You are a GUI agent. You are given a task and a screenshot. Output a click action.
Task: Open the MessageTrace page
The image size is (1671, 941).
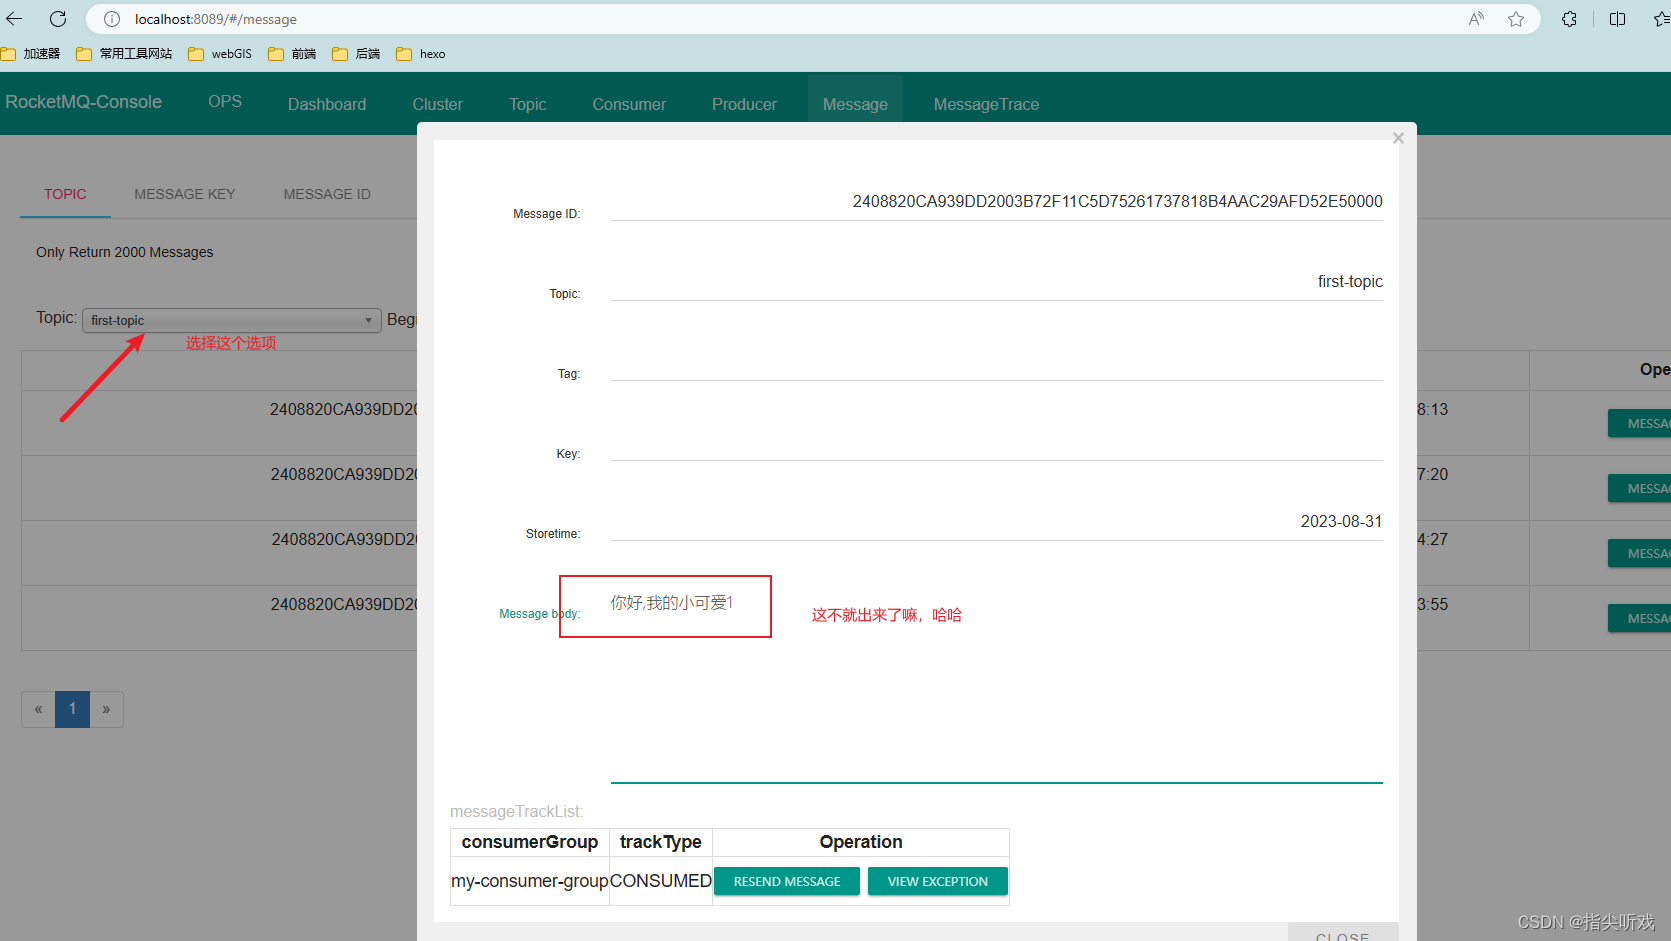coord(986,104)
